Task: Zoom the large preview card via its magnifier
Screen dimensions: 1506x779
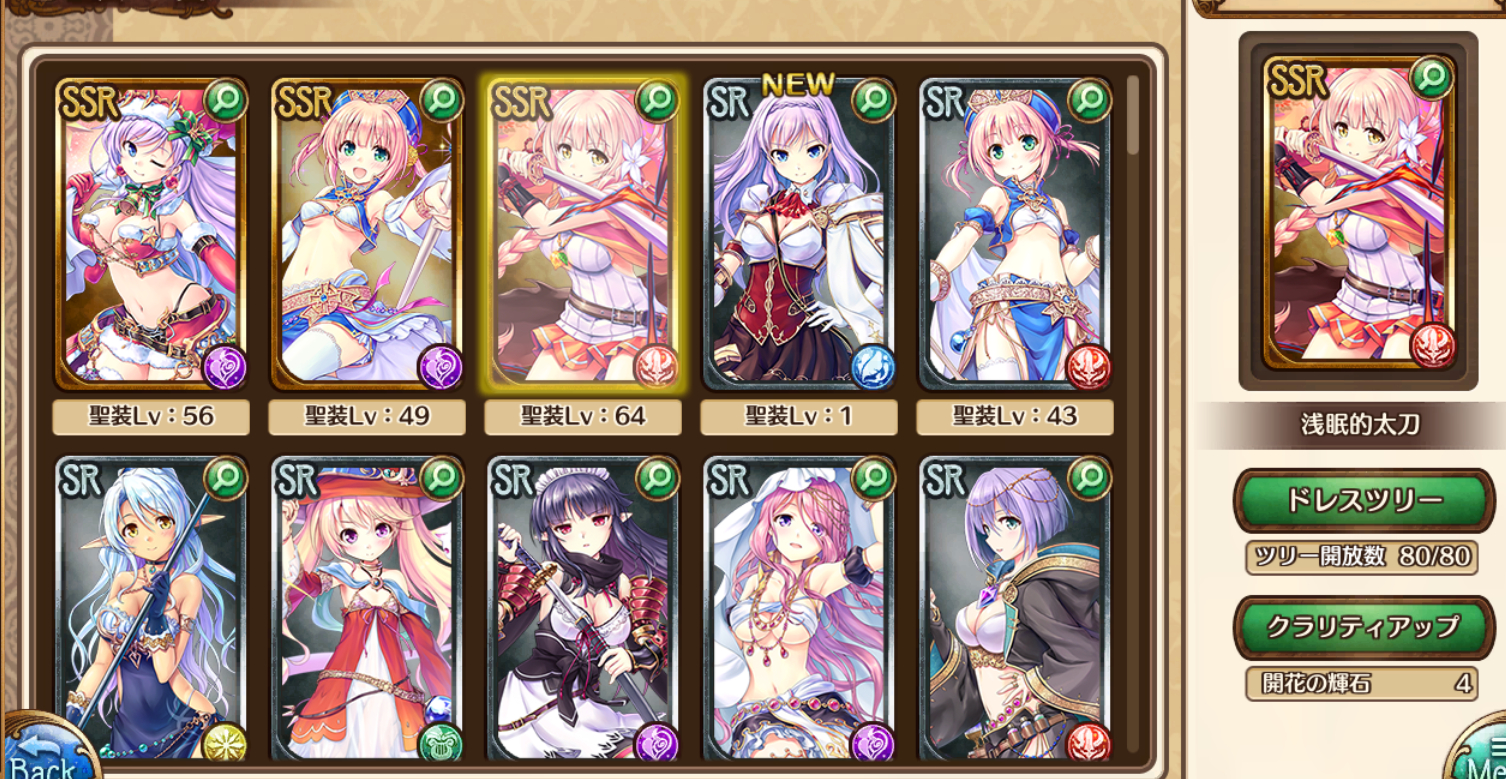Action: (x=1432, y=78)
